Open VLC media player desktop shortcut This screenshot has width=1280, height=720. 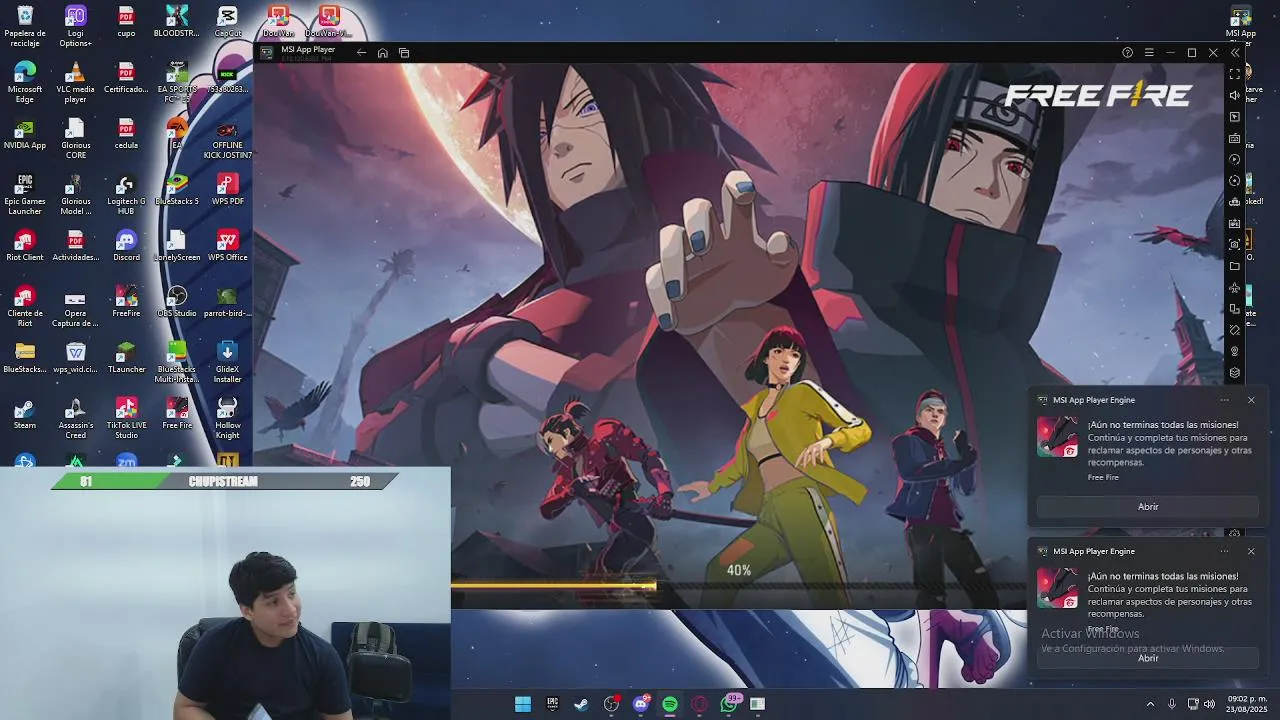pyautogui.click(x=75, y=82)
